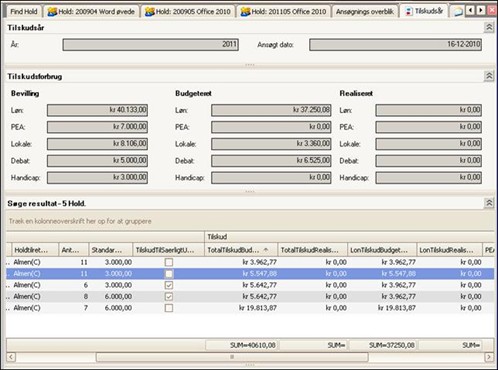Image resolution: width=498 pixels, height=370 pixels.
Task: Click the SUM=37250,08 footer cell
Action: [x=382, y=345]
